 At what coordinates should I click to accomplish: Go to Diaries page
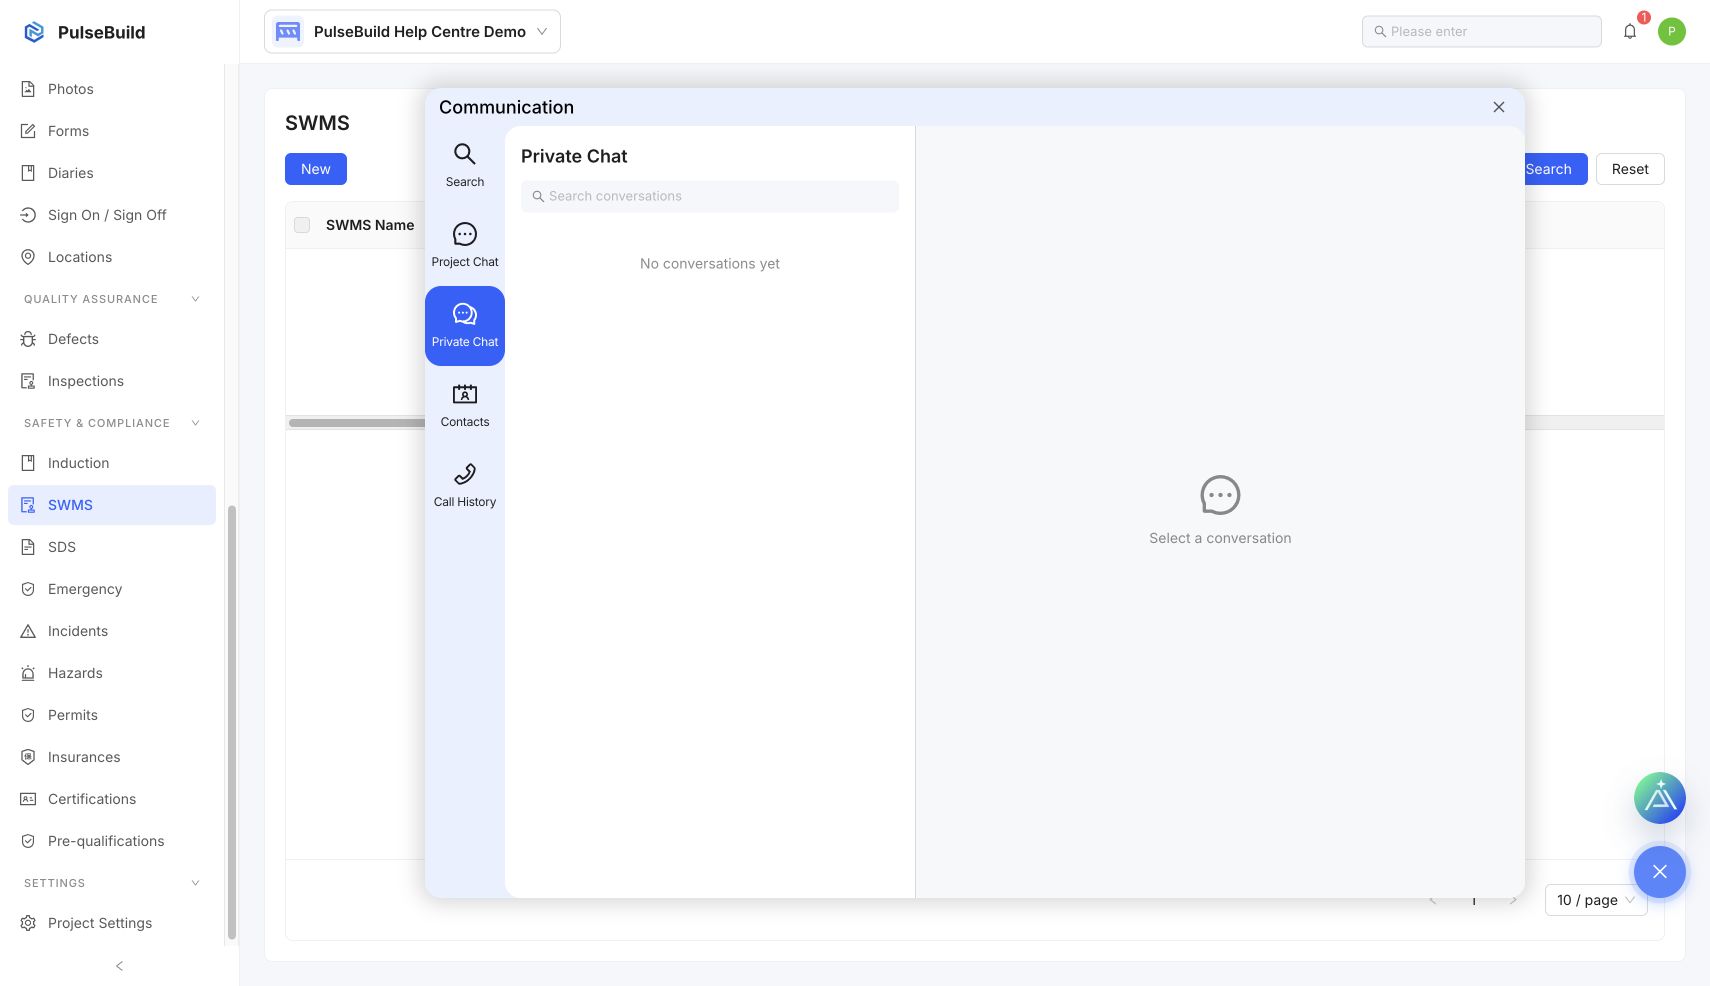[112, 173]
